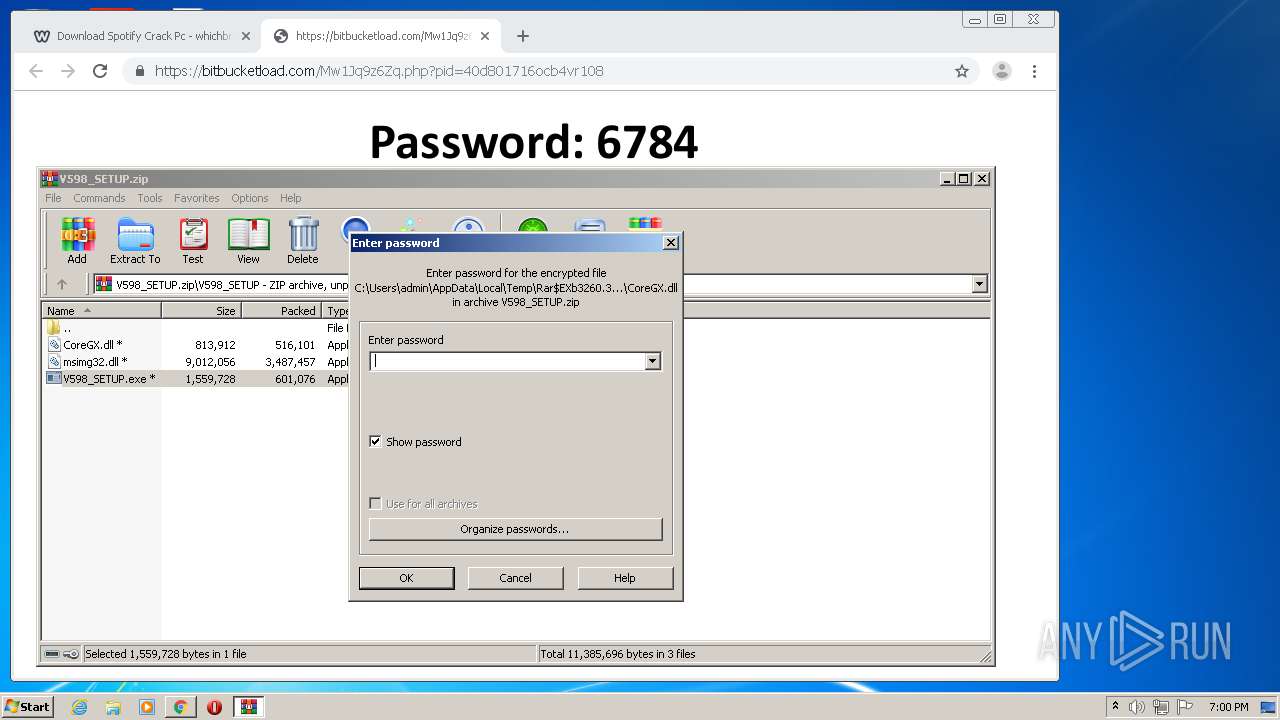This screenshot has height=720, width=1280.
Task: Close the bitbucketload.com tab
Action: [x=485, y=36]
